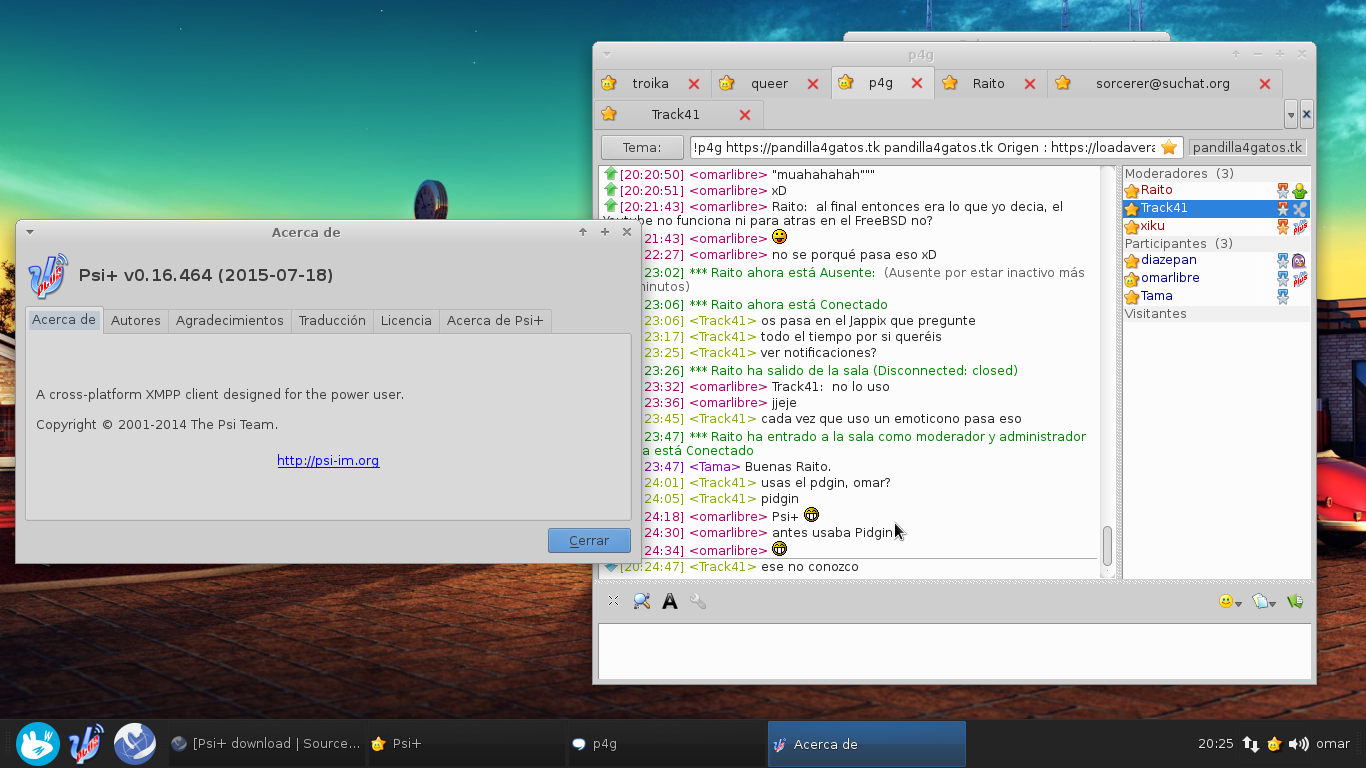Click the message input box

tap(954, 651)
